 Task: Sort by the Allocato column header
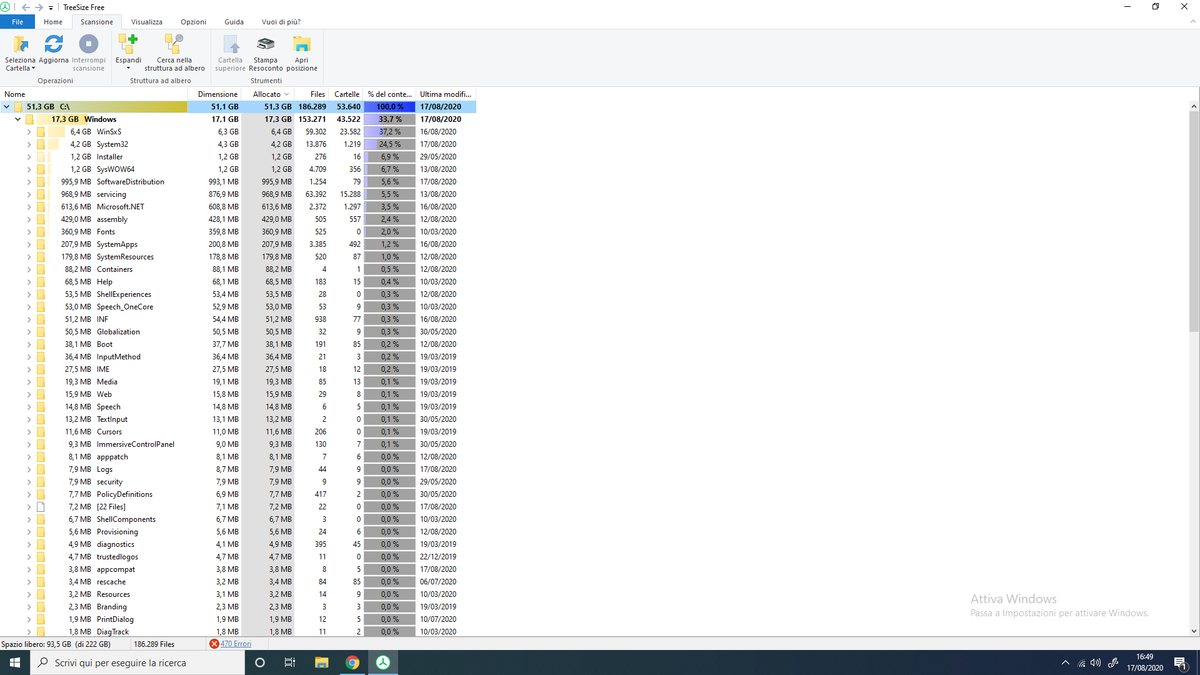point(267,94)
